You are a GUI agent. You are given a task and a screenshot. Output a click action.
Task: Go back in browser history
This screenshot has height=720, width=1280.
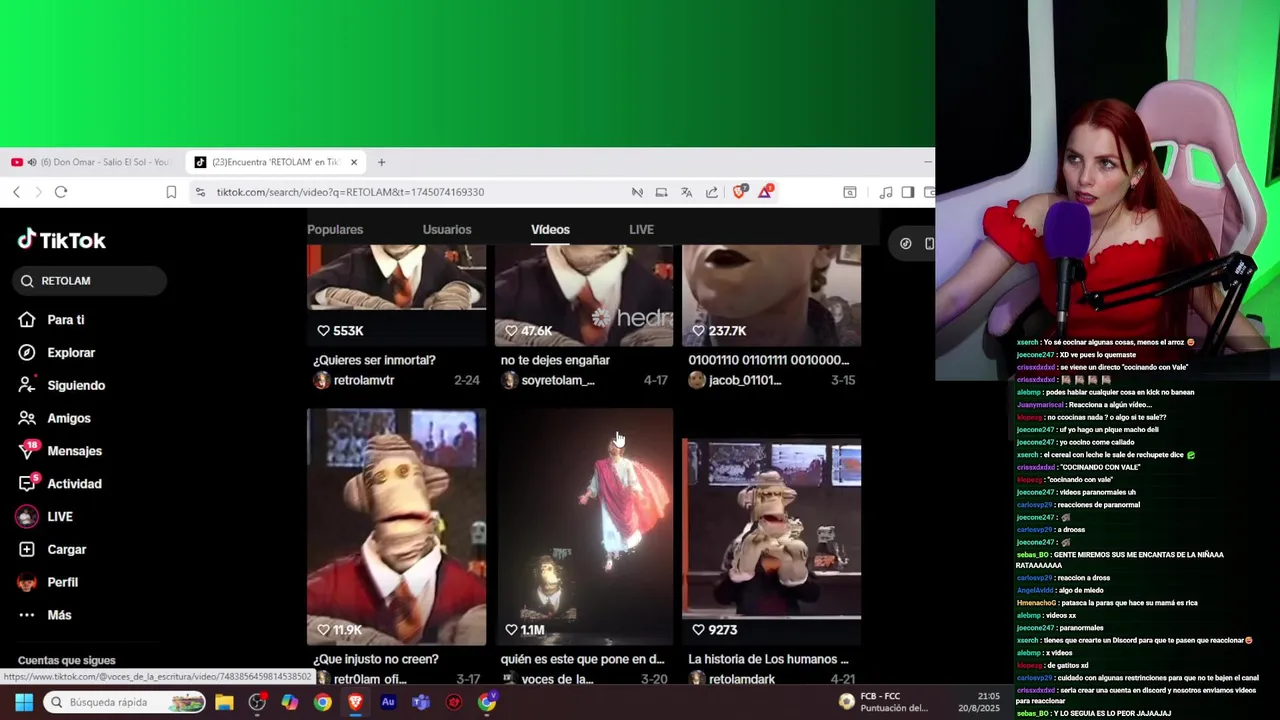pyautogui.click(x=16, y=192)
